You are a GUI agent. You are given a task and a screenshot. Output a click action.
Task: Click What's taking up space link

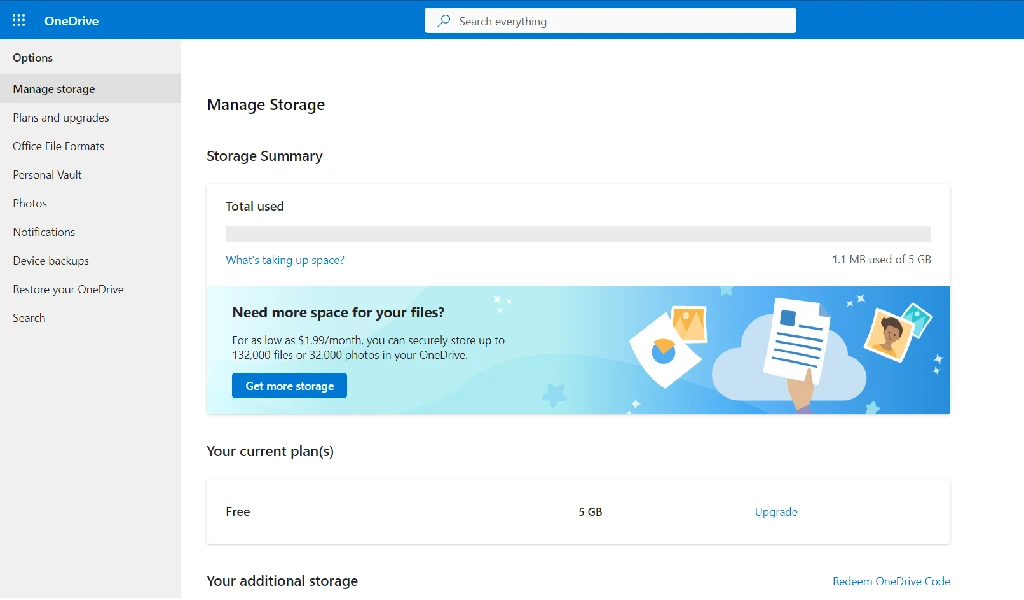(285, 260)
